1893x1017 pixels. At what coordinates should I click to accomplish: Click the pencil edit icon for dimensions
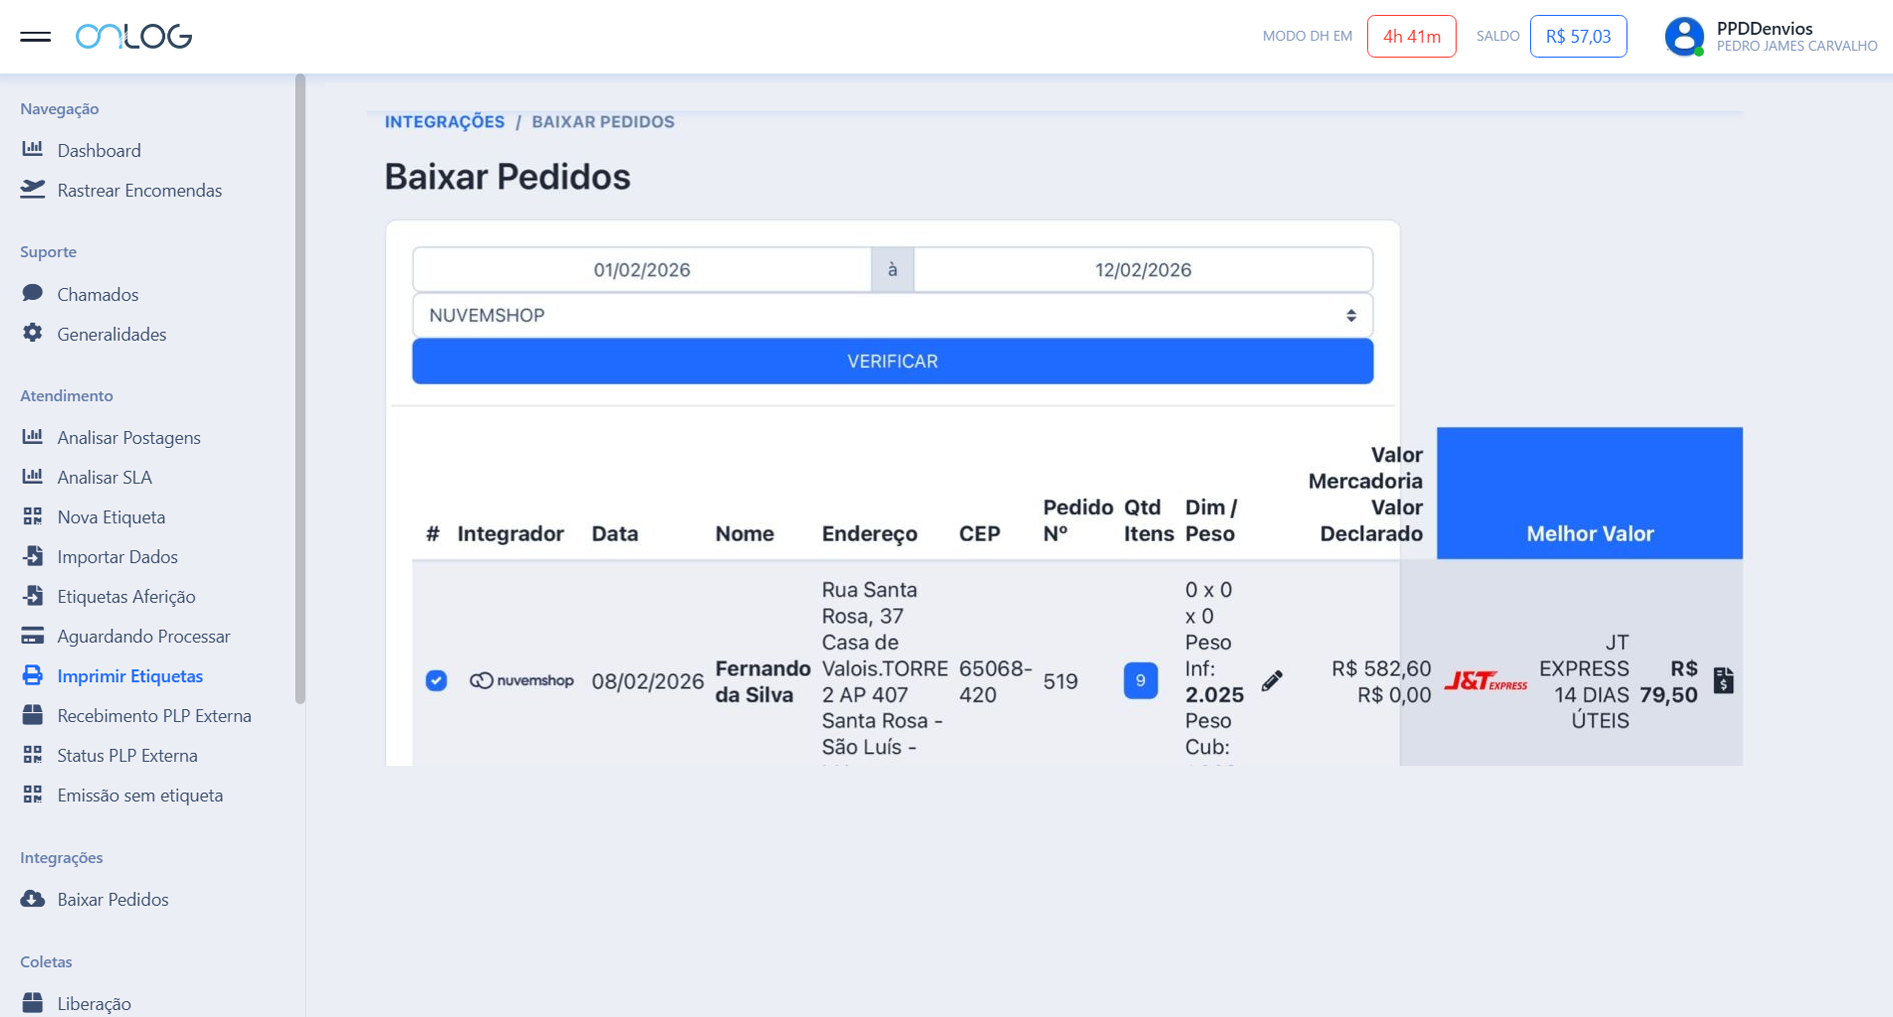[x=1271, y=681]
